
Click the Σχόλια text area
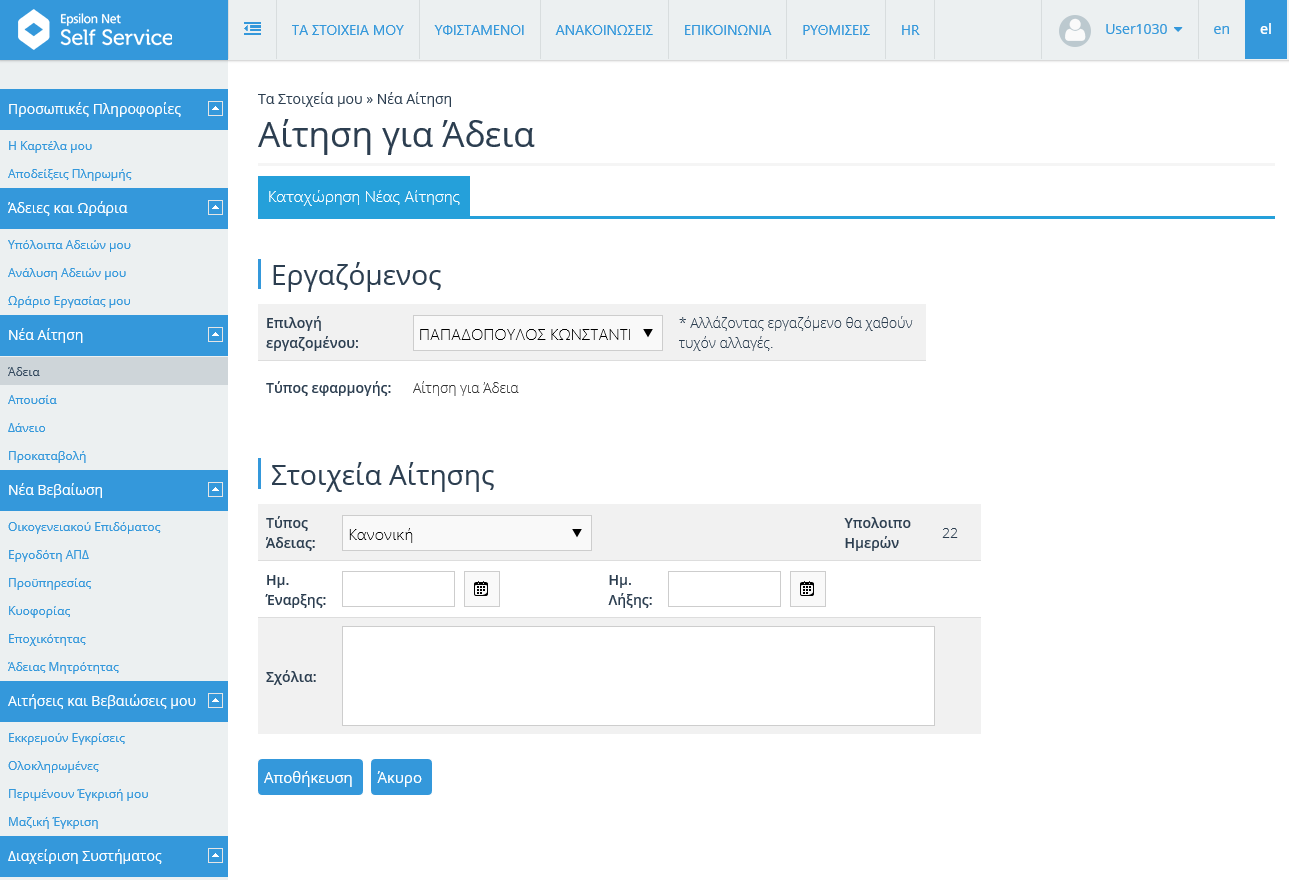click(638, 676)
